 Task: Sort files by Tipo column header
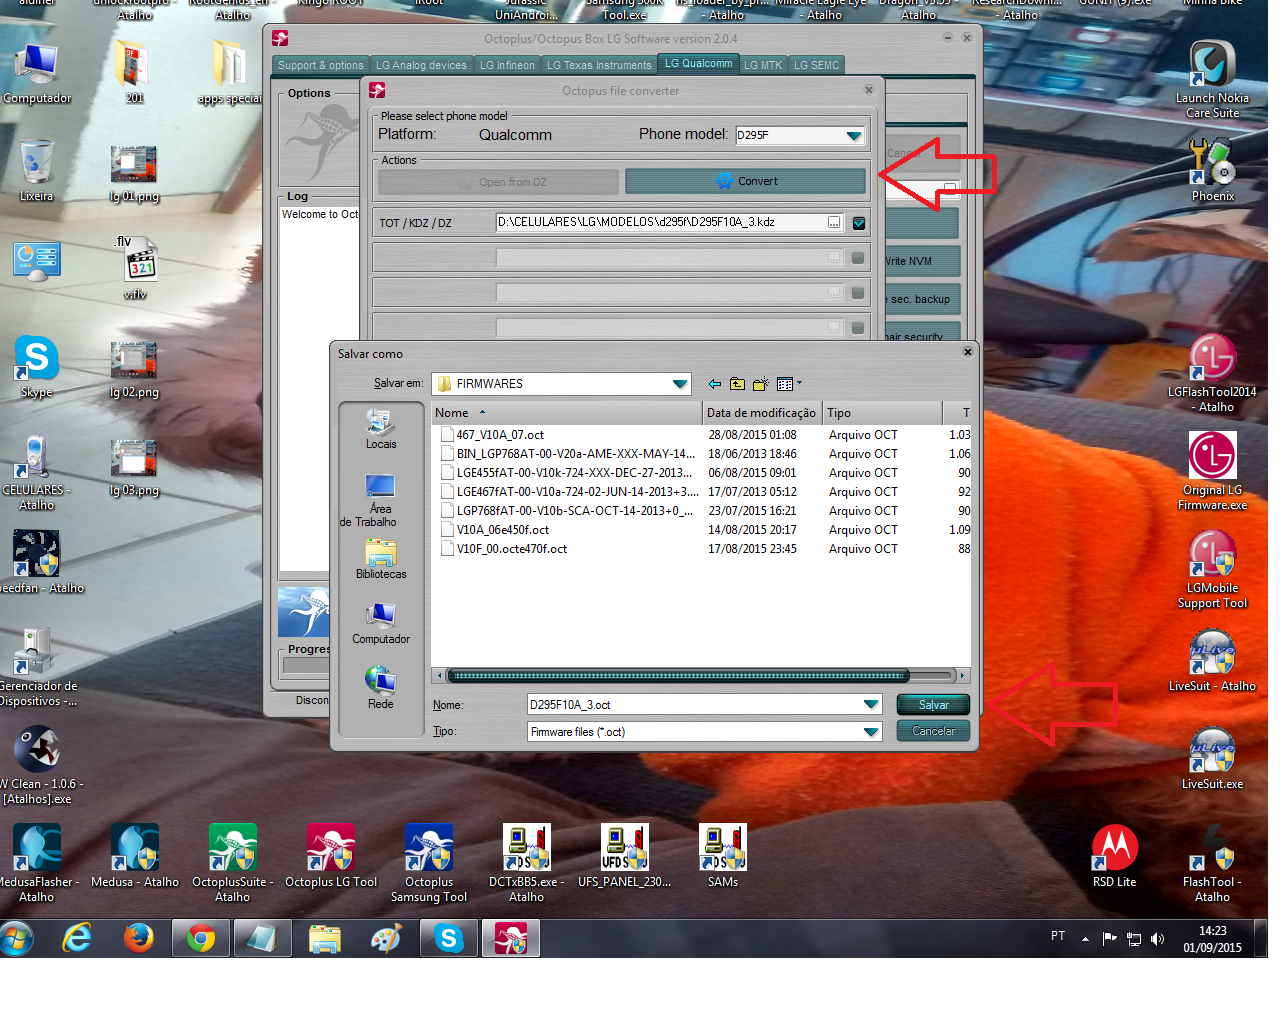point(882,413)
